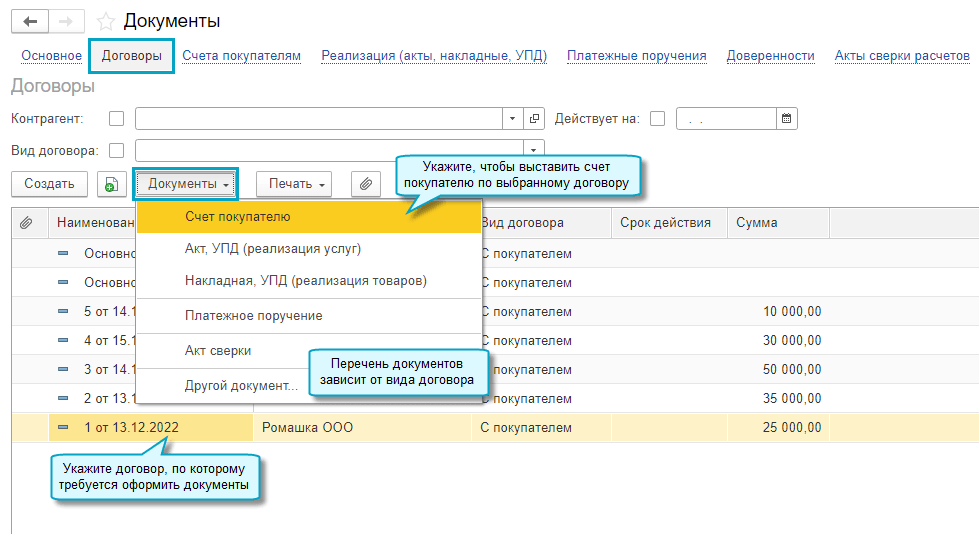Click the paperclip attachments toolbar button
The image size is (979, 534).
[x=366, y=184]
